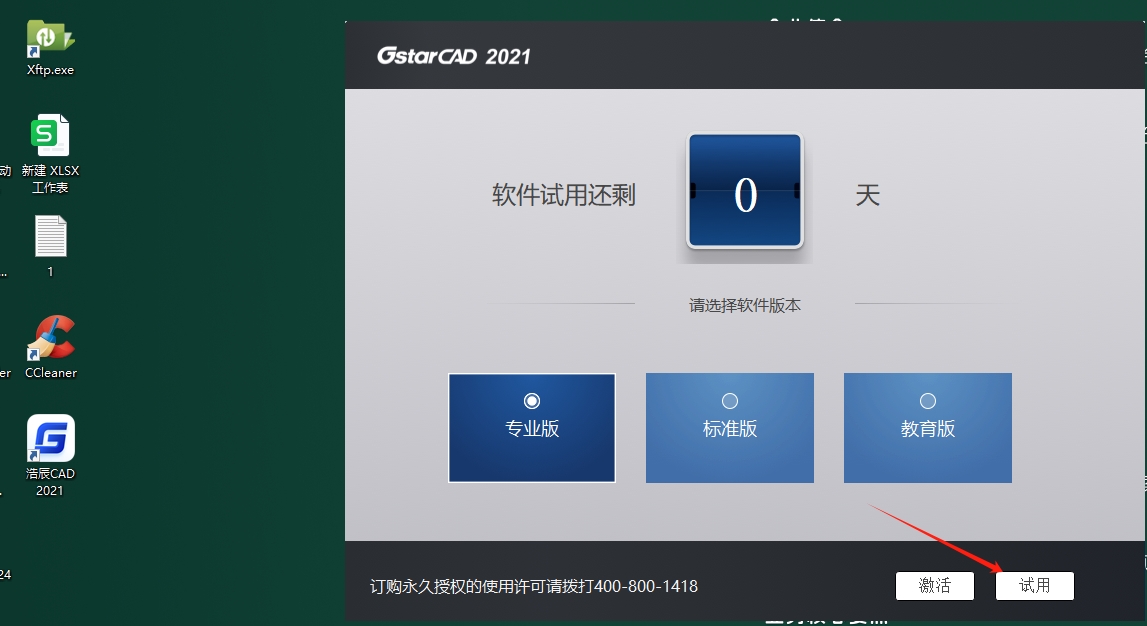The image size is (1147, 626).
Task: Click the blue trial days counter showing 0
Action: click(x=744, y=191)
